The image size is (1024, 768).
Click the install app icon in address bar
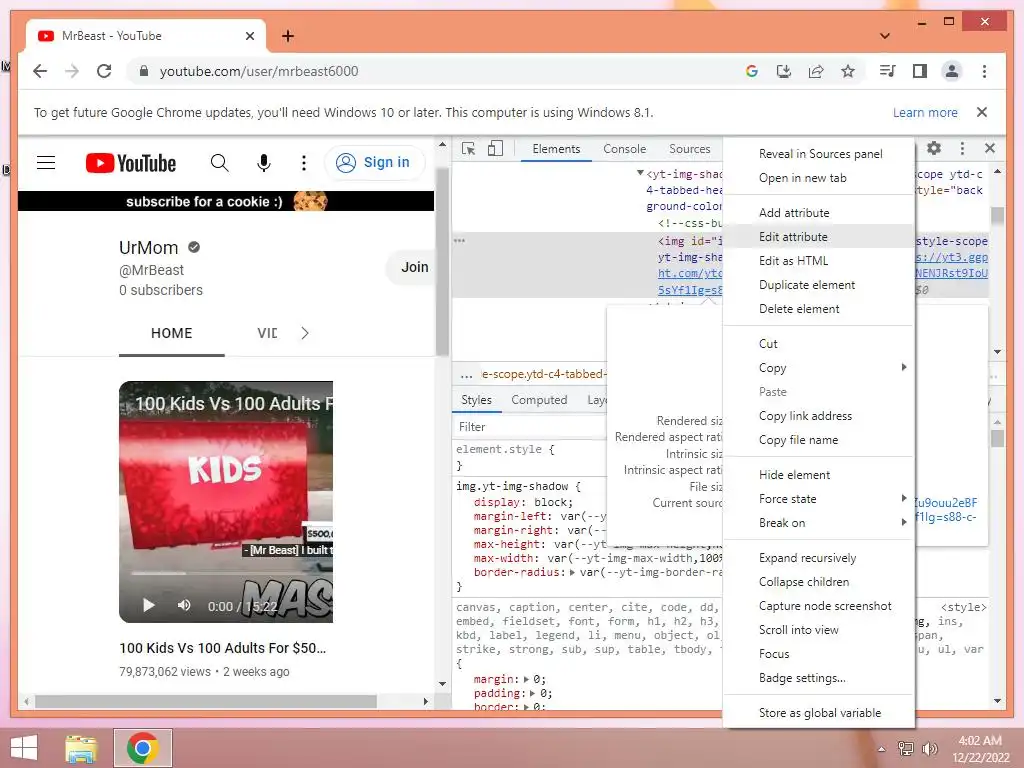(784, 71)
